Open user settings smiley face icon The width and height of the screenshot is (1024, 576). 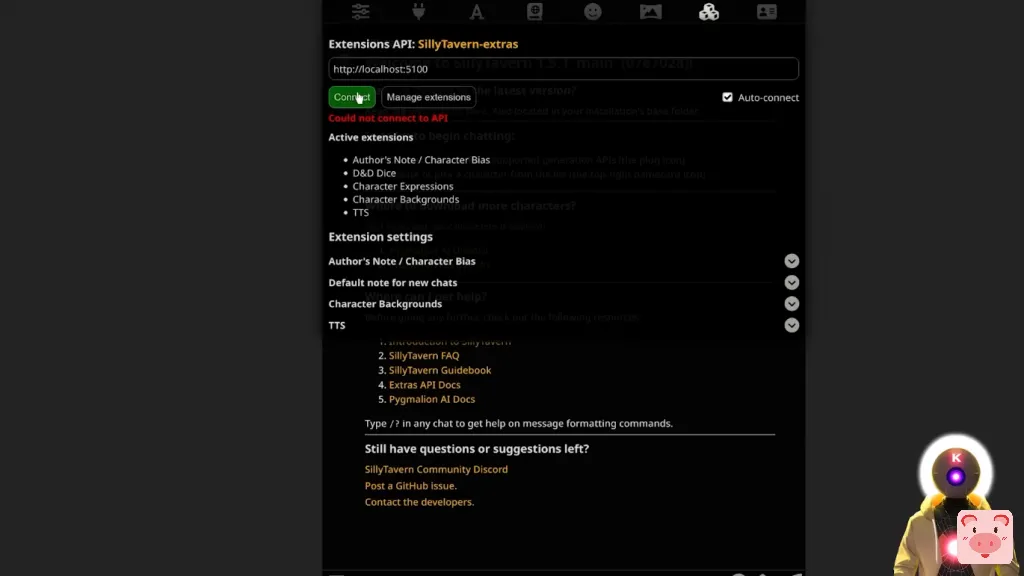[593, 12]
